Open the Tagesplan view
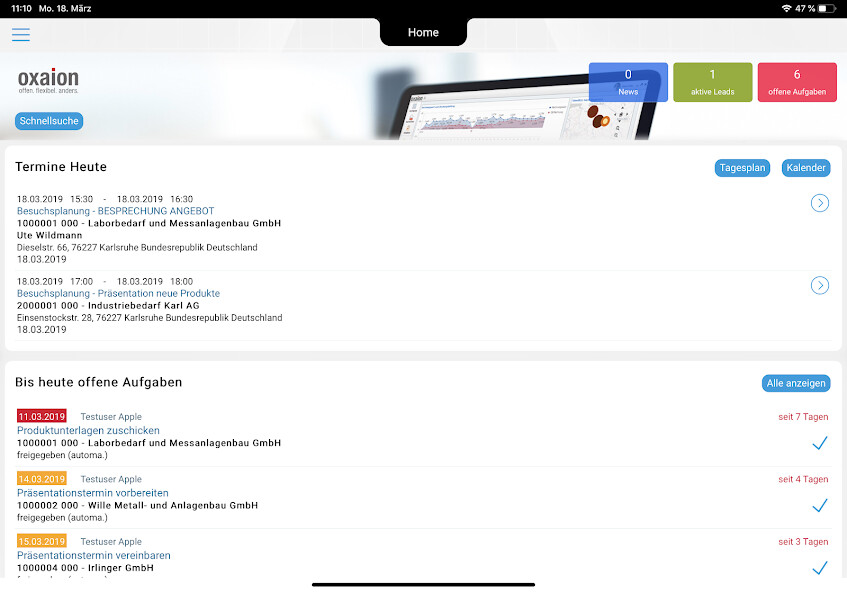Viewport: 847px width, 592px height. [x=743, y=168]
